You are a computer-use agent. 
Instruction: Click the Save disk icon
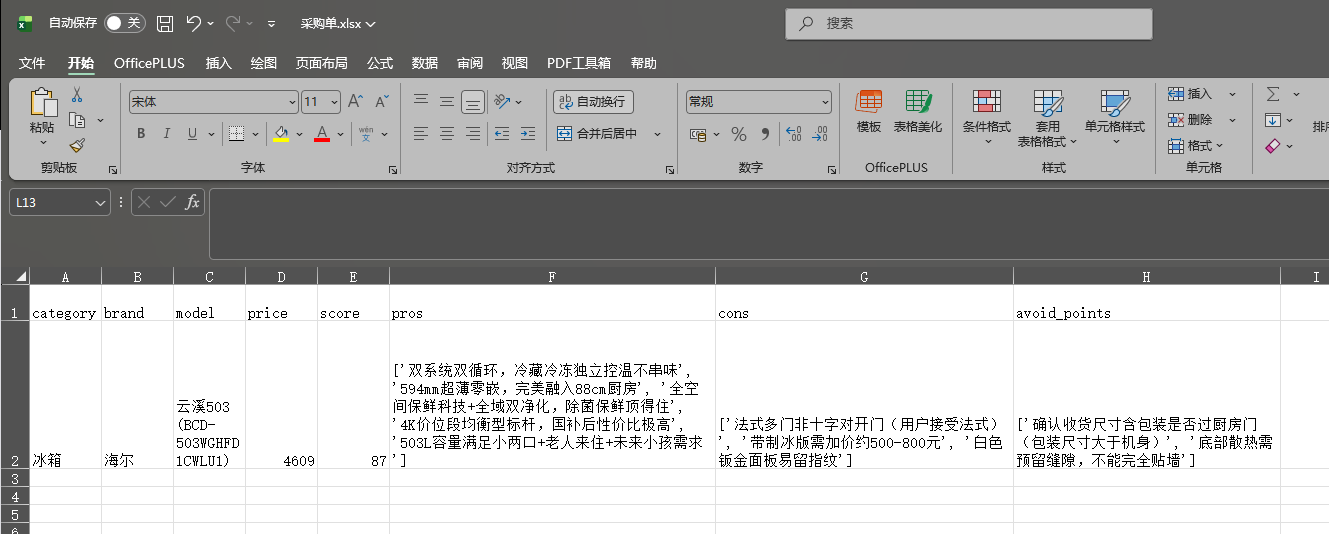pyautogui.click(x=165, y=23)
